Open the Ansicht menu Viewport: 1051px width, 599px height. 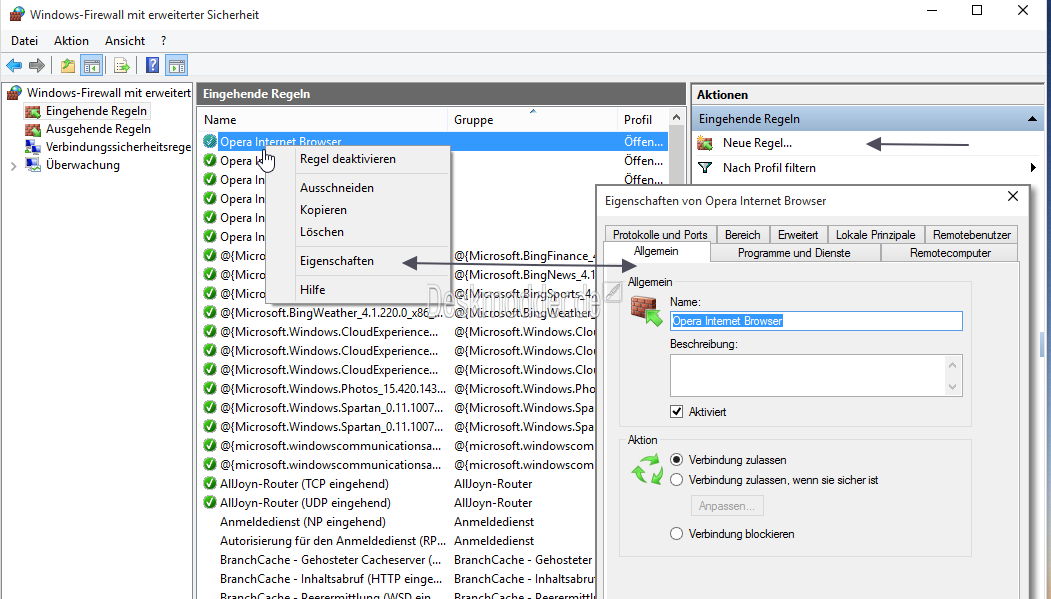[x=125, y=41]
